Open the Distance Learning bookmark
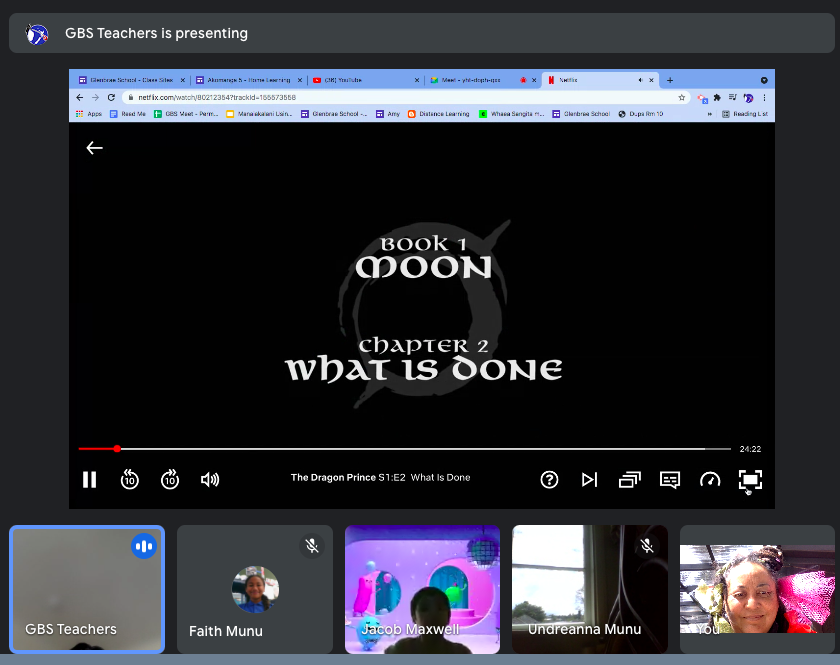 [x=438, y=114]
